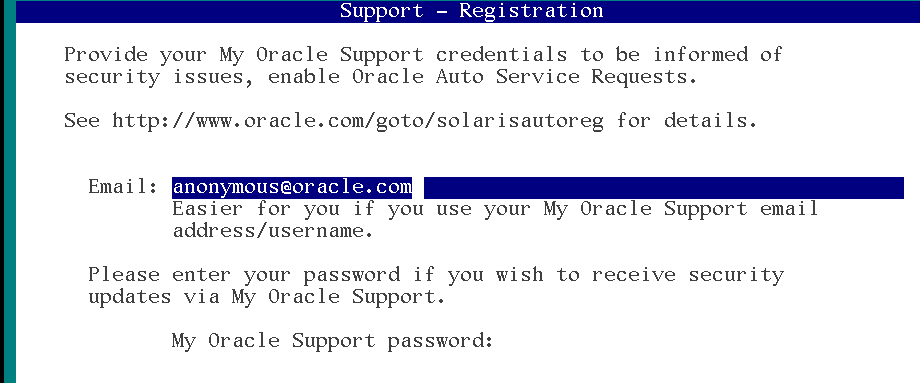The width and height of the screenshot is (920, 383).
Task: Click the anonymous@oracle.com email text
Action: [x=292, y=188]
